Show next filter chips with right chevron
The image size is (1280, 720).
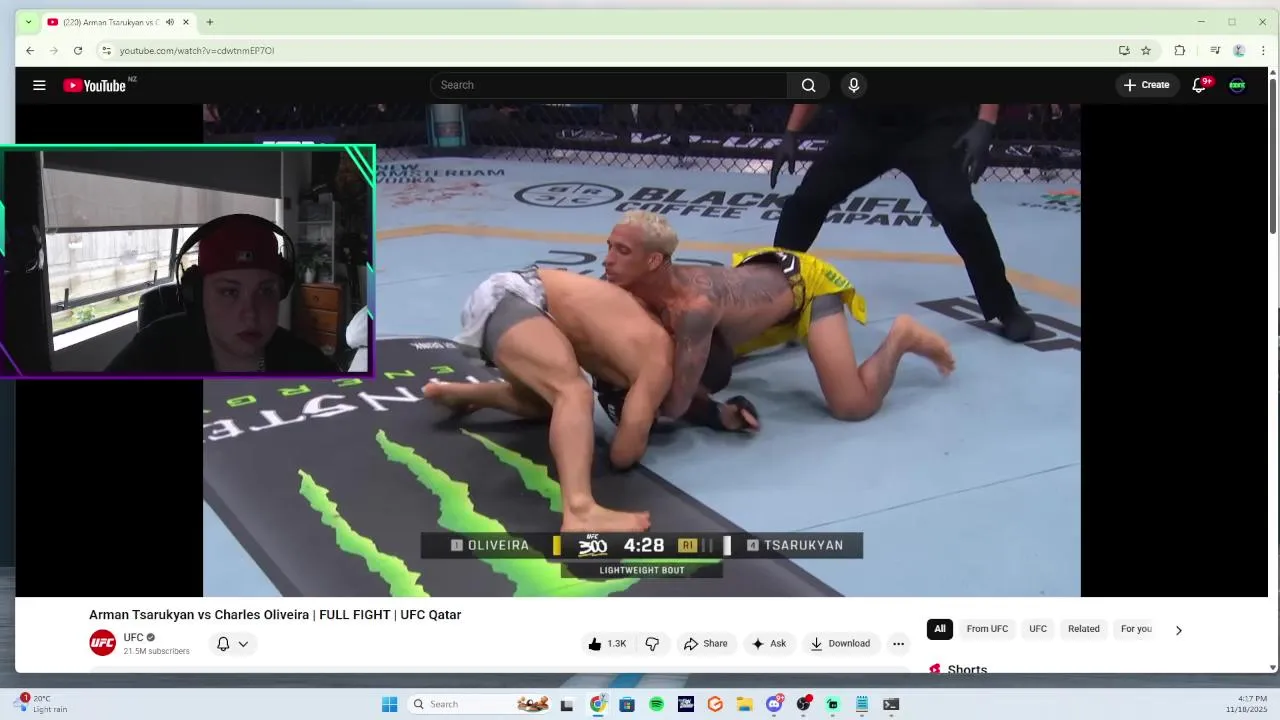(1178, 630)
